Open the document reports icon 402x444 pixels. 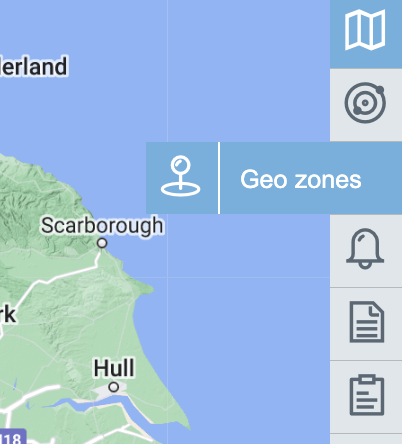(x=367, y=322)
